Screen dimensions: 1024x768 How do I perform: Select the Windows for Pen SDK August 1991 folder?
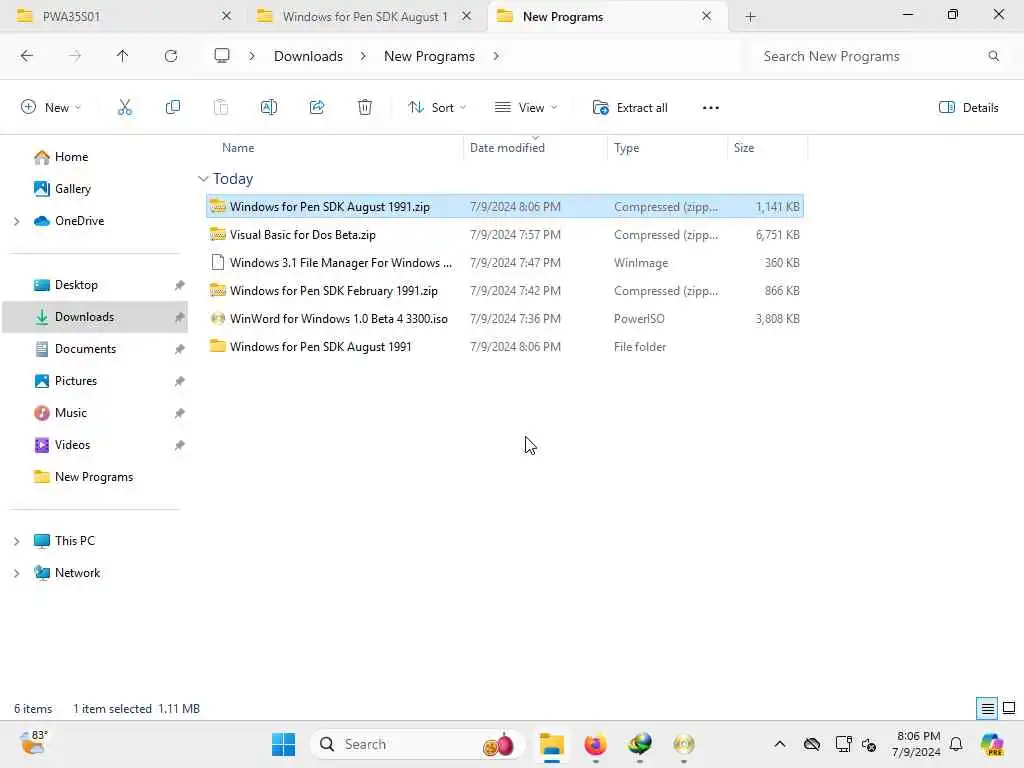504,347
